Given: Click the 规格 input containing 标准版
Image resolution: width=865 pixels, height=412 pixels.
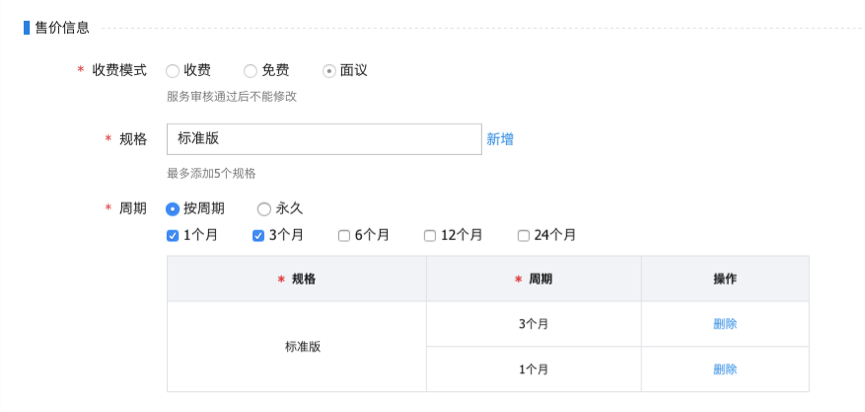Looking at the screenshot, I should 324,139.
